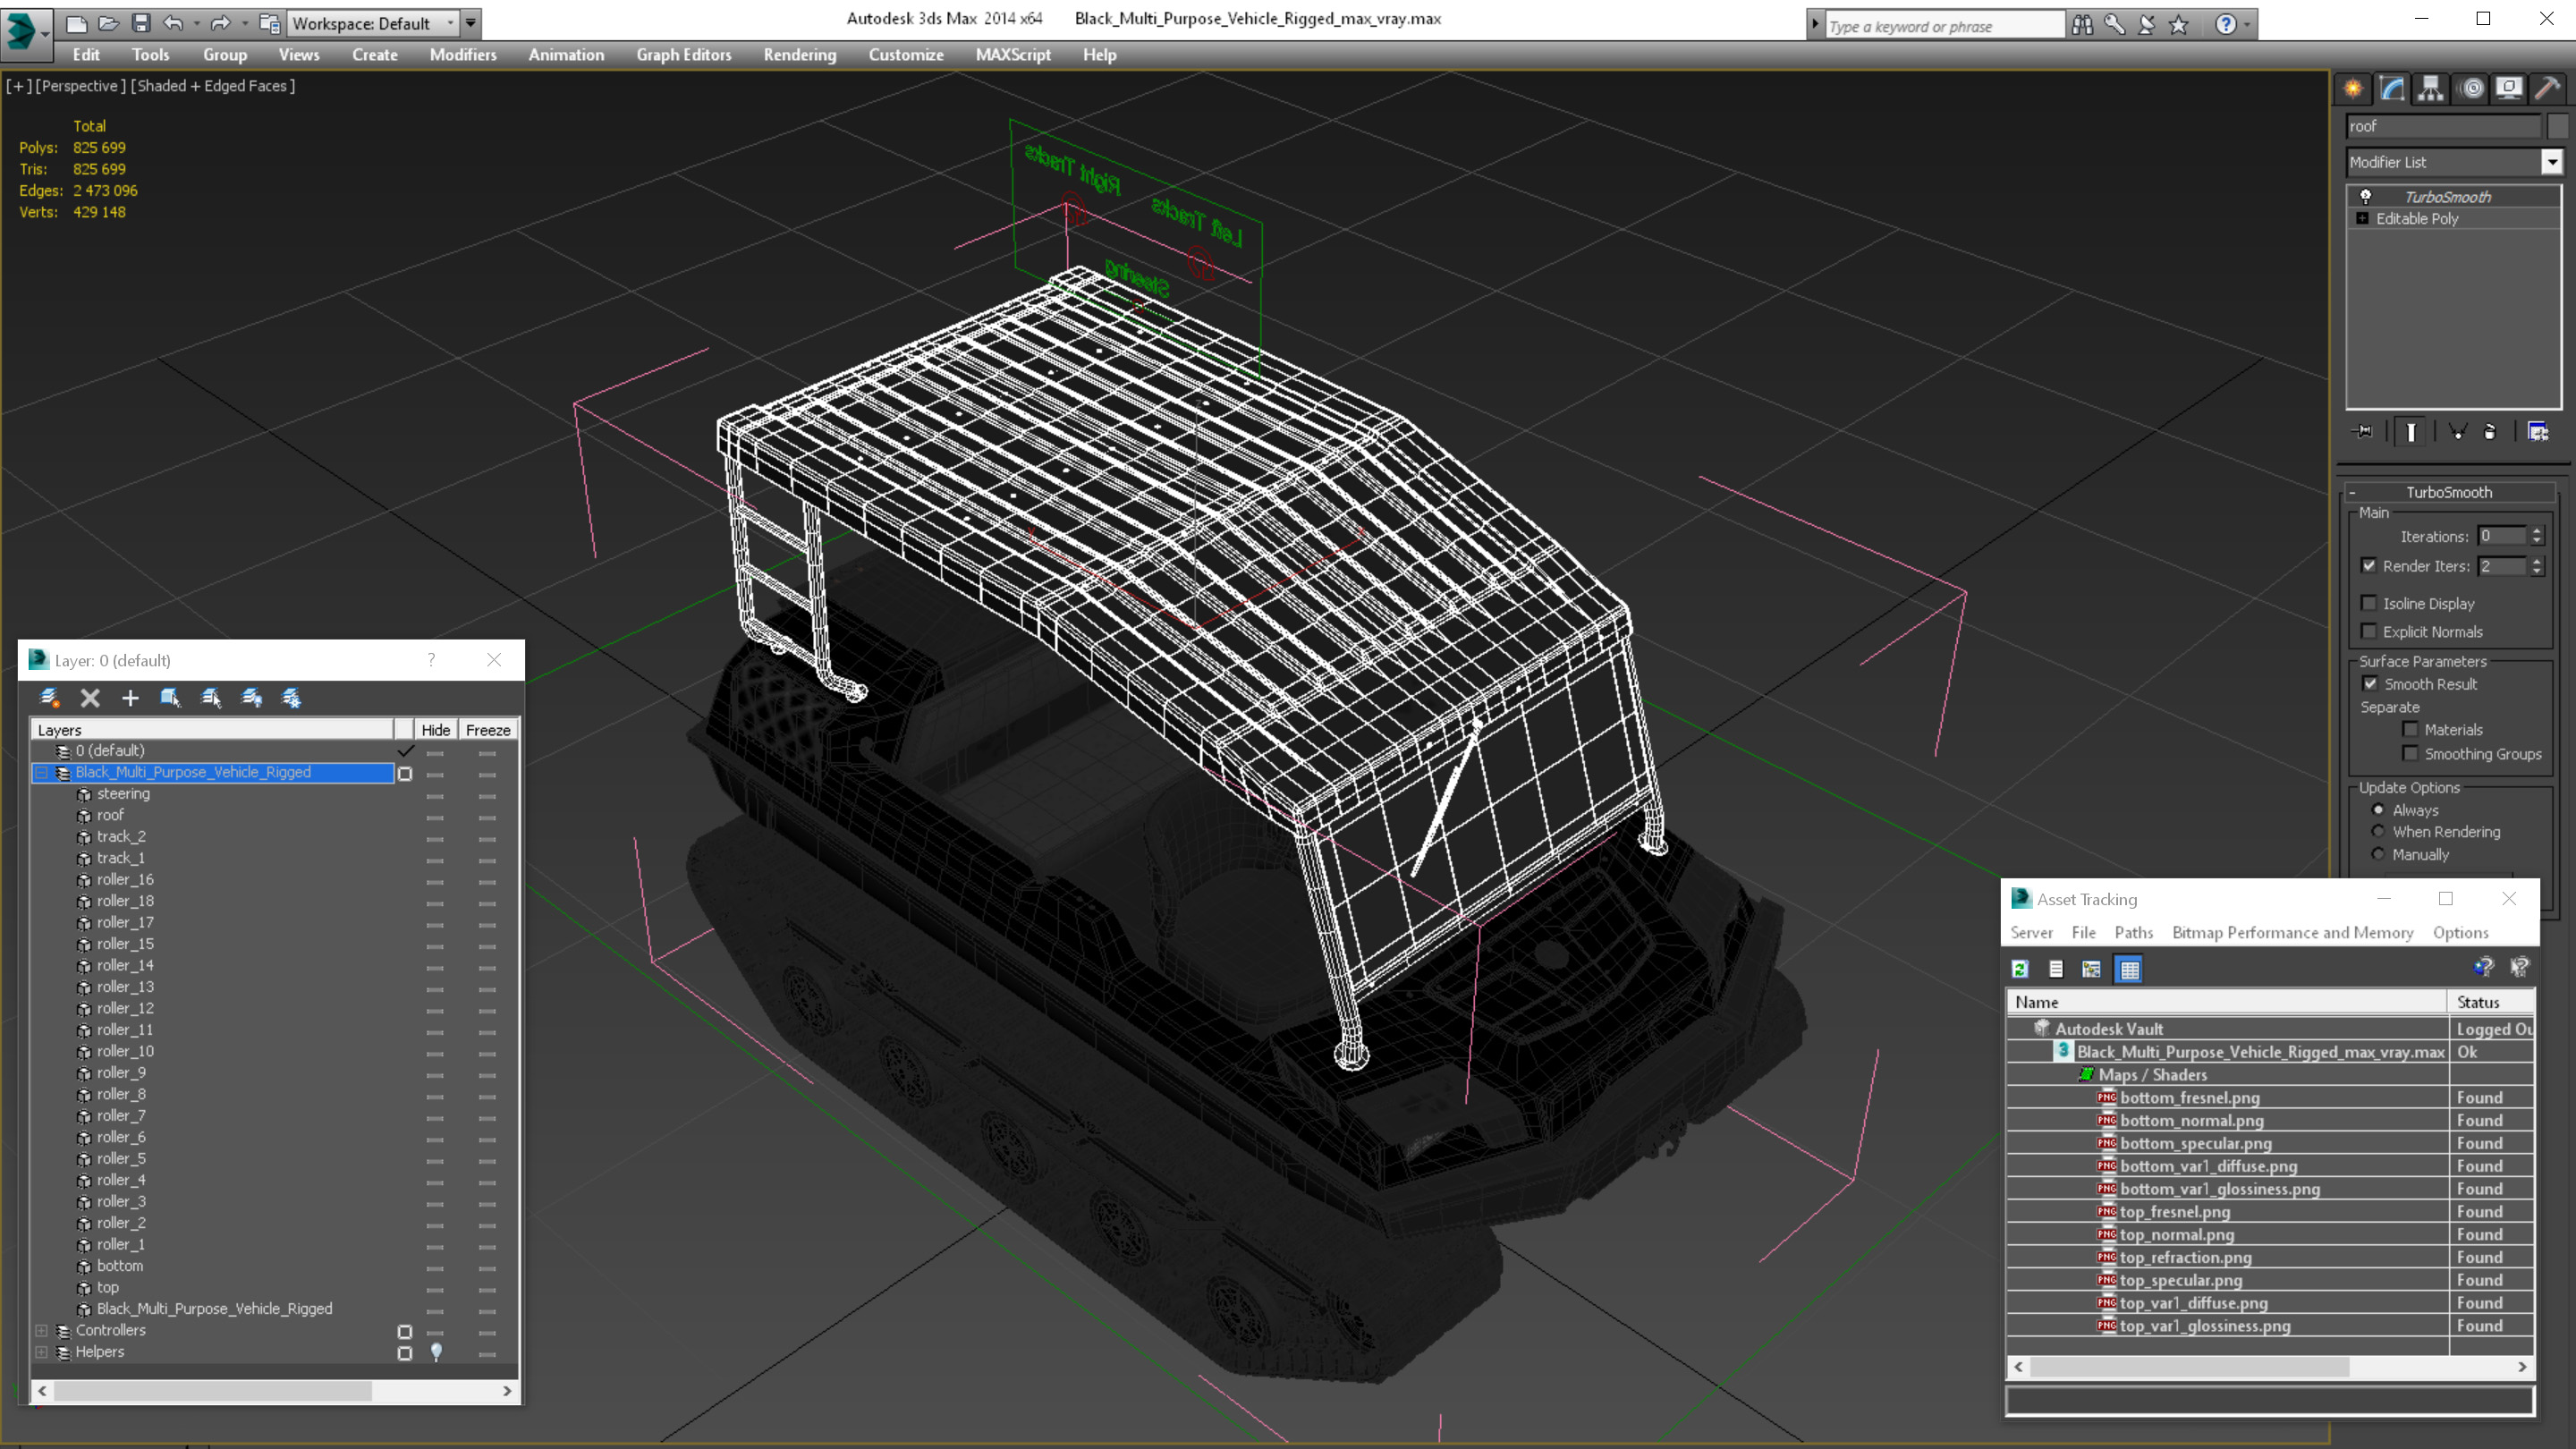
Task: Open the Hierarchy command panel tab
Action: (2431, 89)
